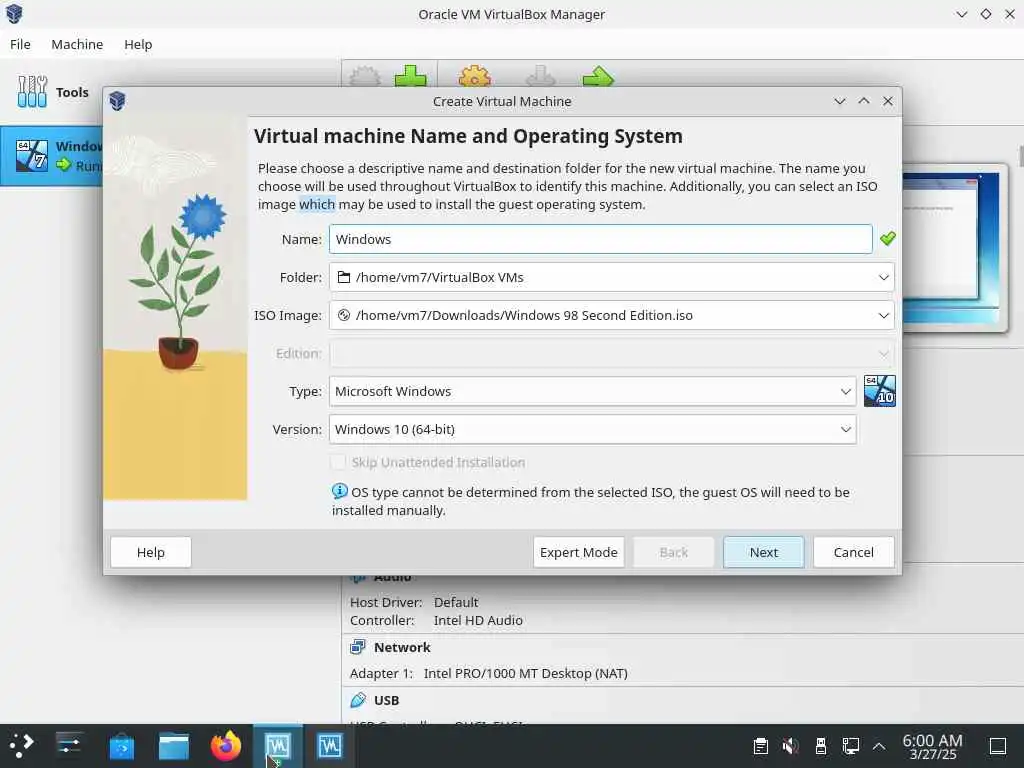Toggle Skip Unattended Installation checkbox

point(338,462)
